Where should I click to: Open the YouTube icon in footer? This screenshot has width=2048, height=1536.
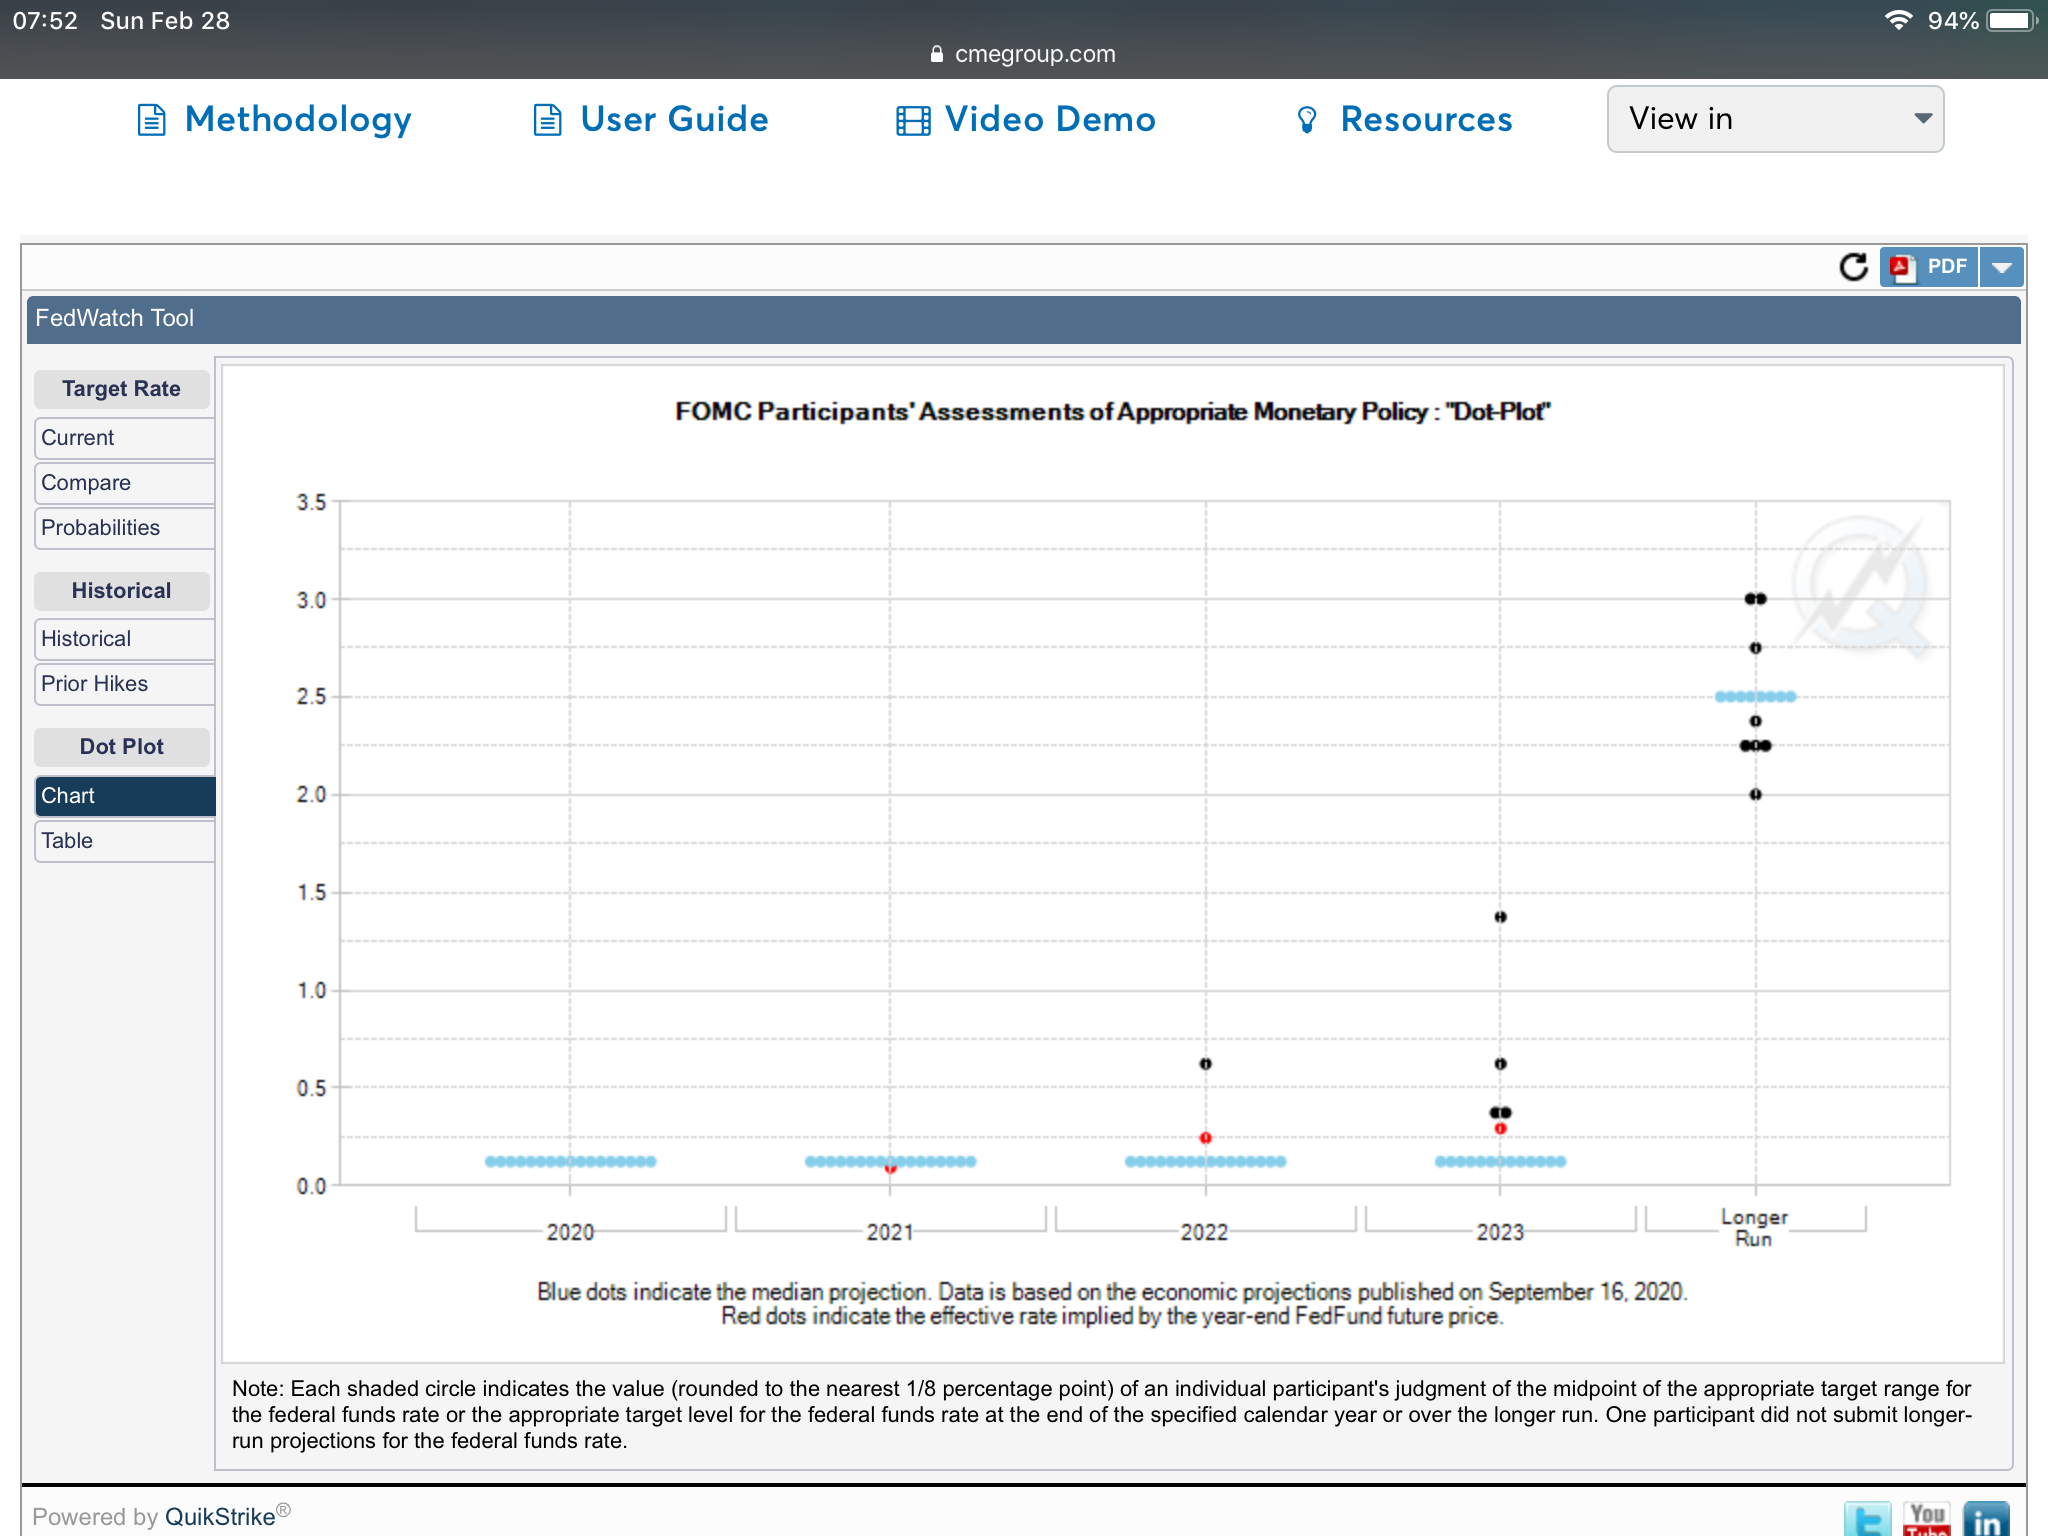1926,1519
